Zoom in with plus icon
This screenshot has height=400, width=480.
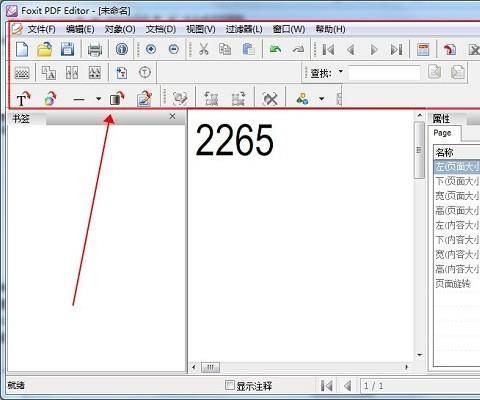[x=151, y=49]
